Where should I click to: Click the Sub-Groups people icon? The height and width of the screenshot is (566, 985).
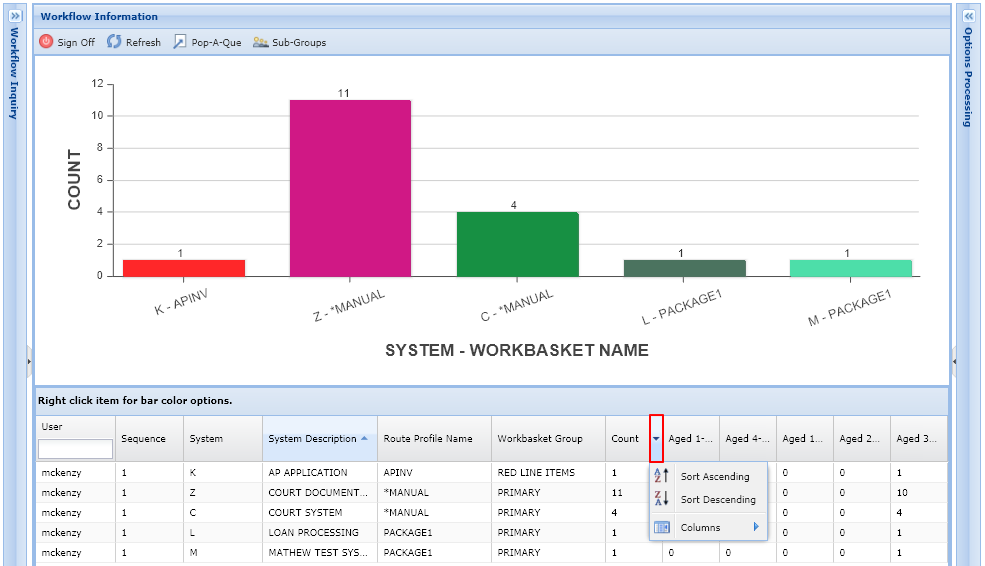(x=261, y=42)
